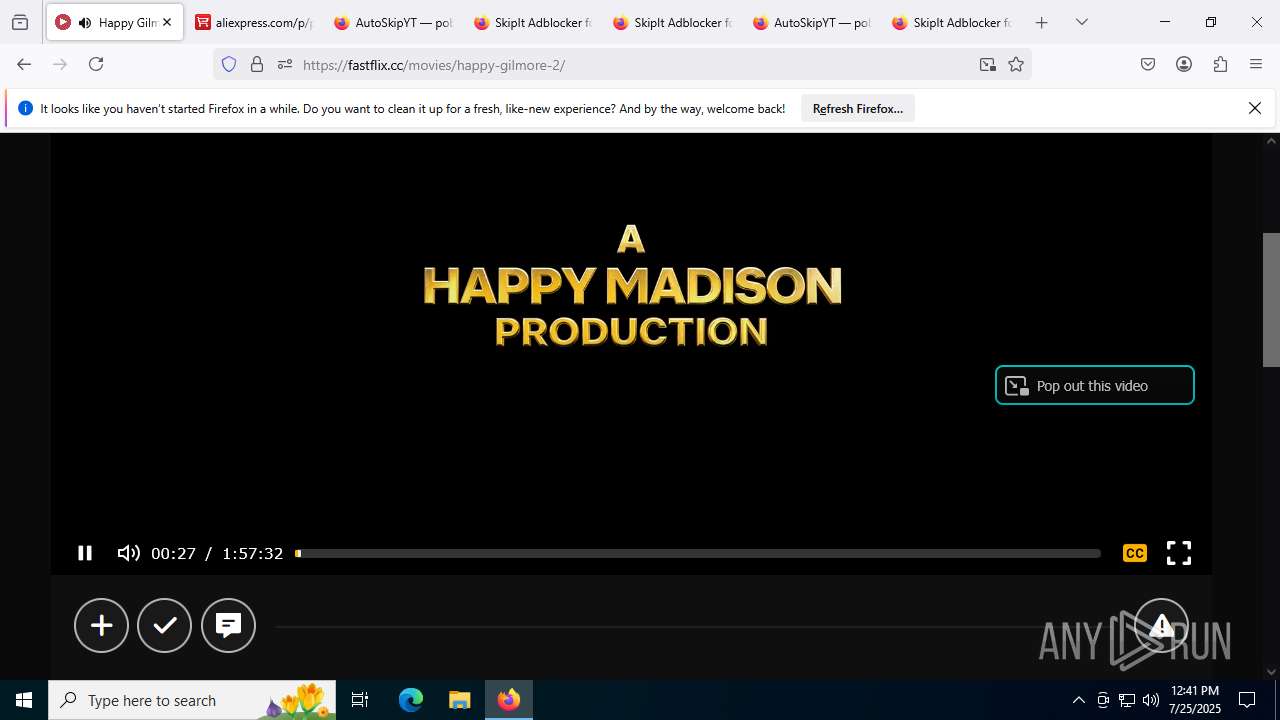Open tracking protection shield icon

pos(229,64)
